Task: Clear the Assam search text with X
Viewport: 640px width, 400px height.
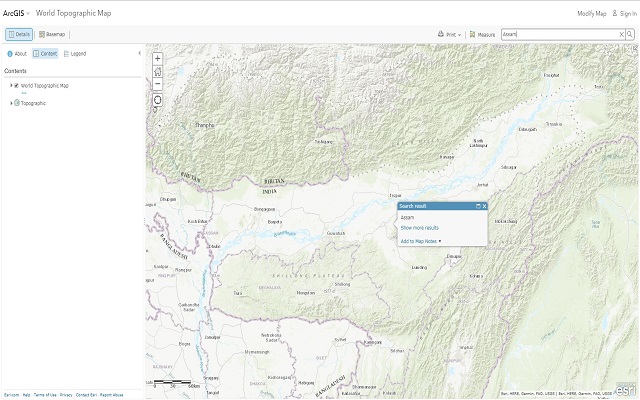Action: (x=622, y=35)
